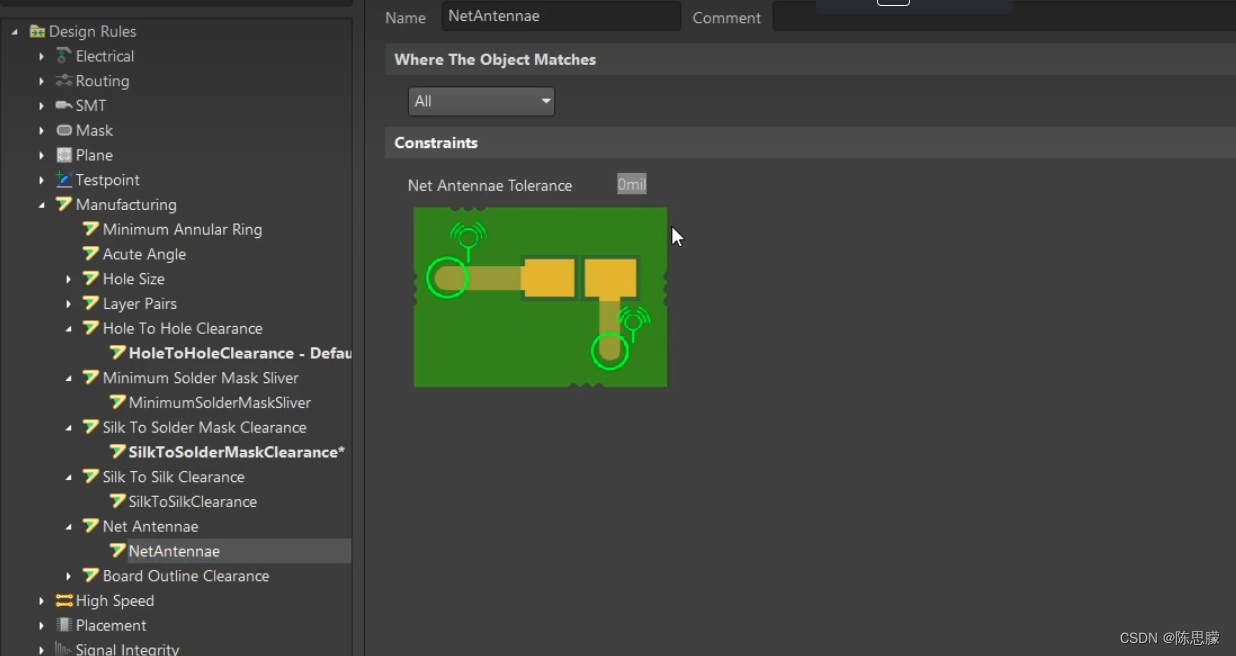Select the NetAntennae rule in tree
The height and width of the screenshot is (656, 1236).
tap(174, 551)
